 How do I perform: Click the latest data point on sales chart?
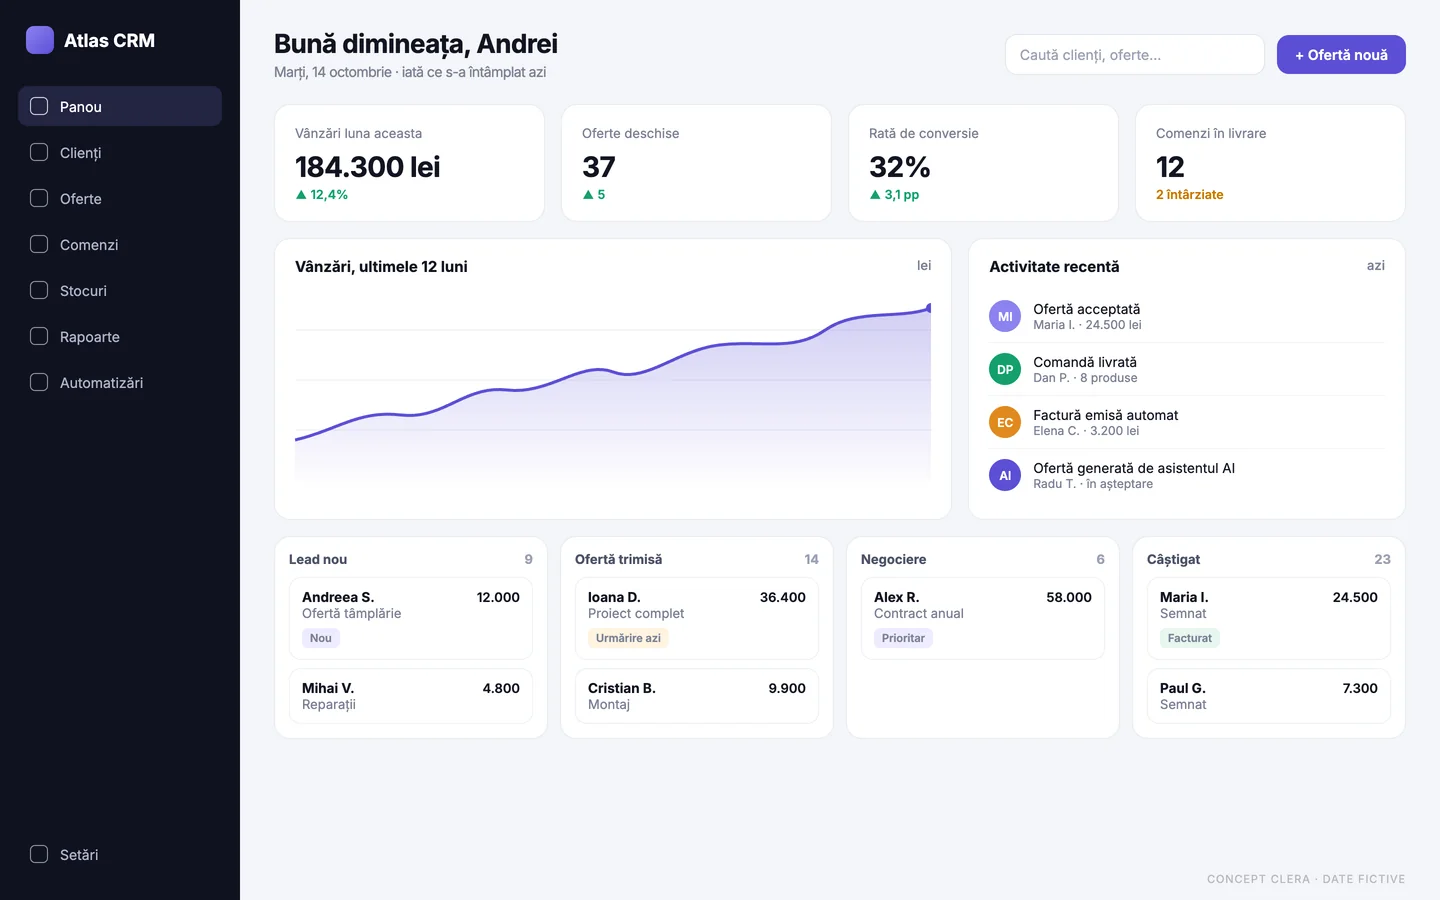pyautogui.click(x=929, y=308)
